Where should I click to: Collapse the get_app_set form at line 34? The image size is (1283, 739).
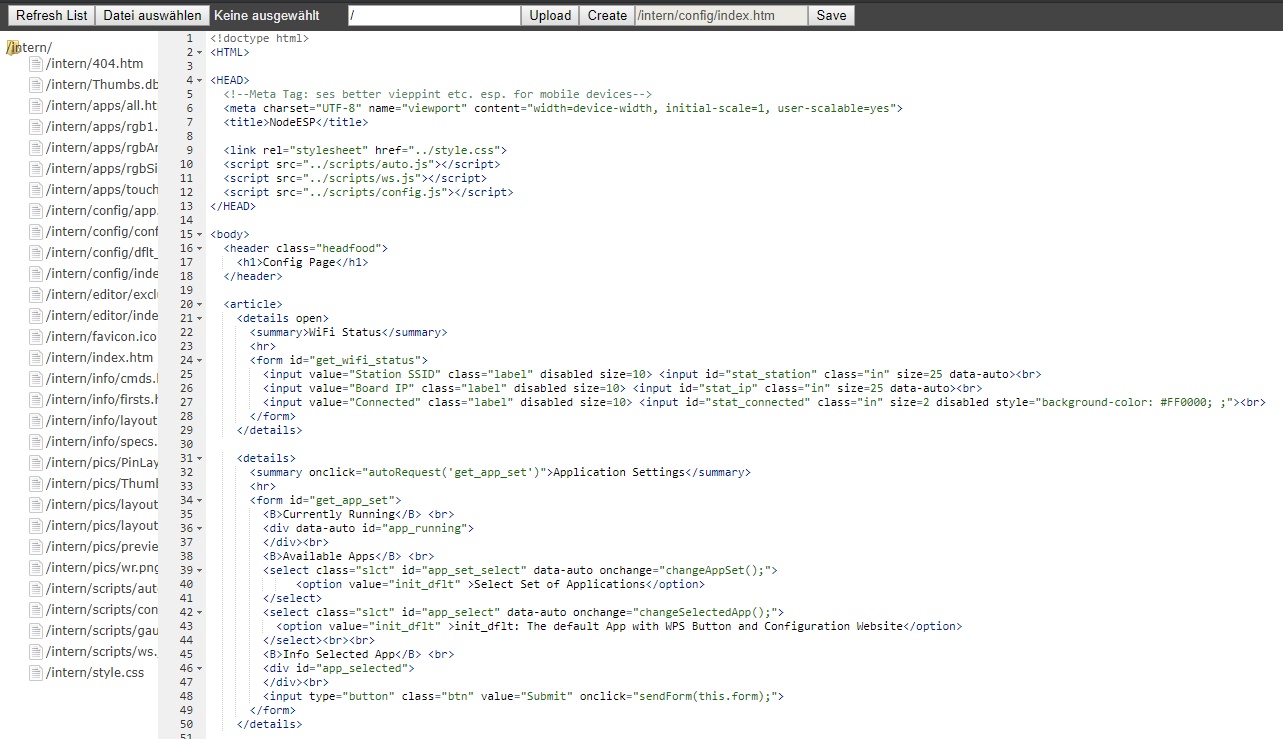pos(199,500)
